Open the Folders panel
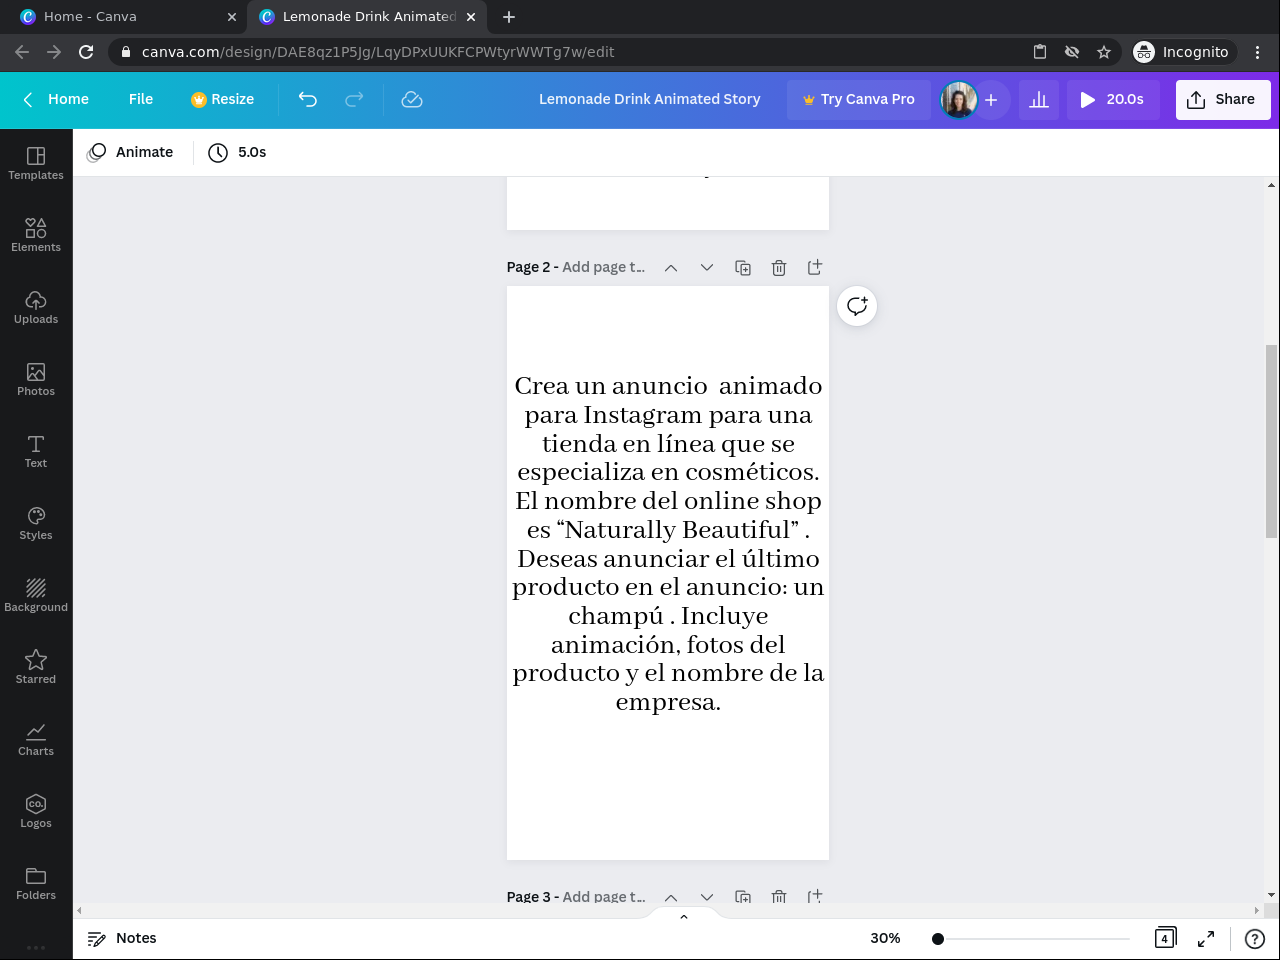Screen dimensions: 1280x960 [36, 882]
